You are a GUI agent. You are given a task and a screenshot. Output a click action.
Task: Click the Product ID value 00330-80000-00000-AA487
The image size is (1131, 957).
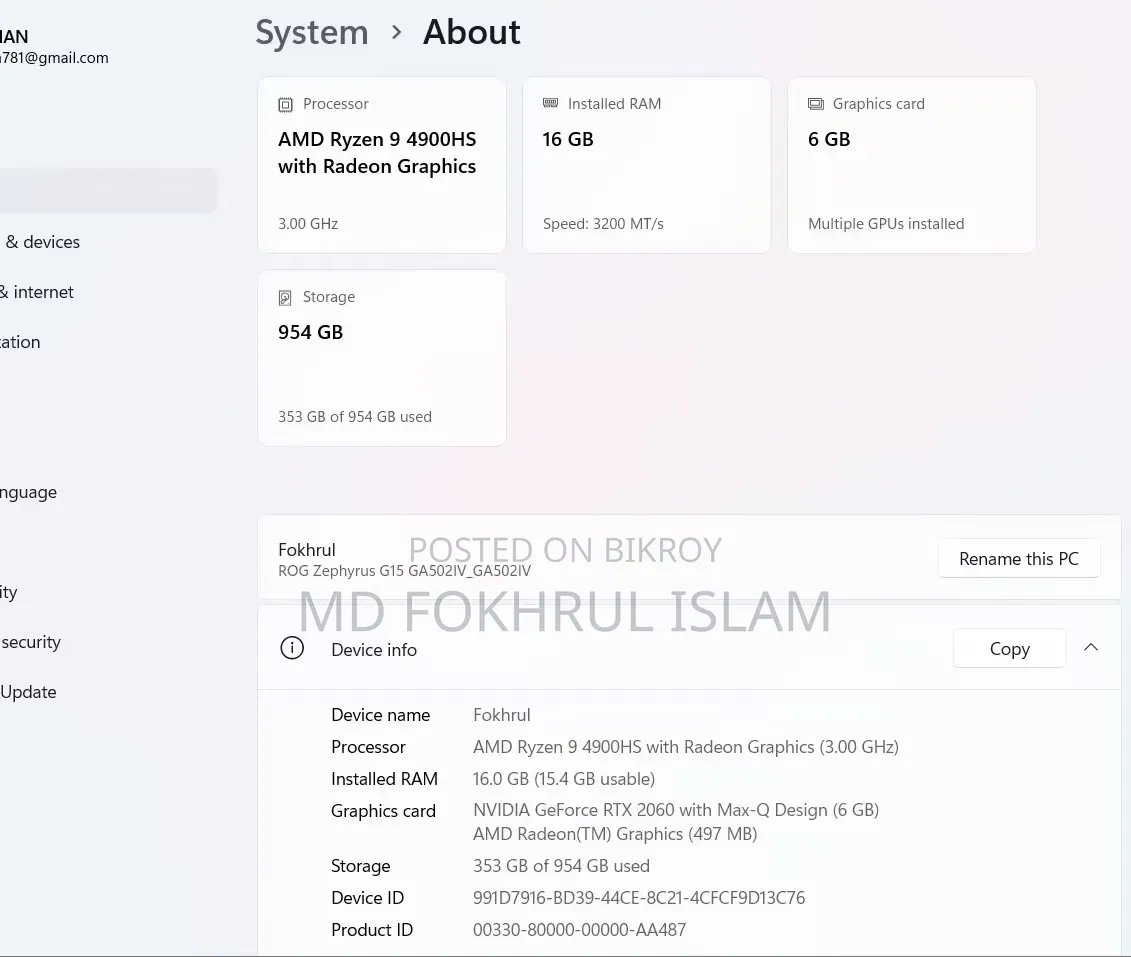(x=579, y=930)
